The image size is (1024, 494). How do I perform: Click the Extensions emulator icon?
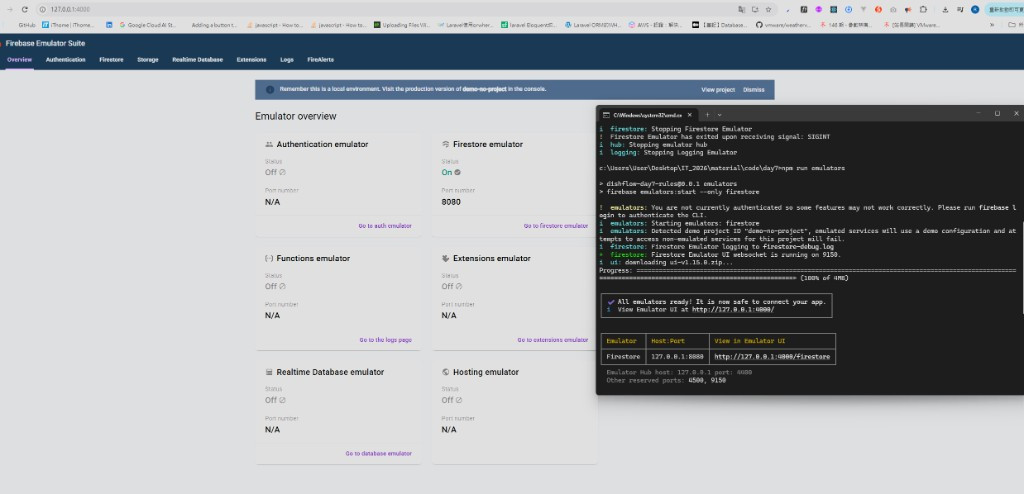445,258
